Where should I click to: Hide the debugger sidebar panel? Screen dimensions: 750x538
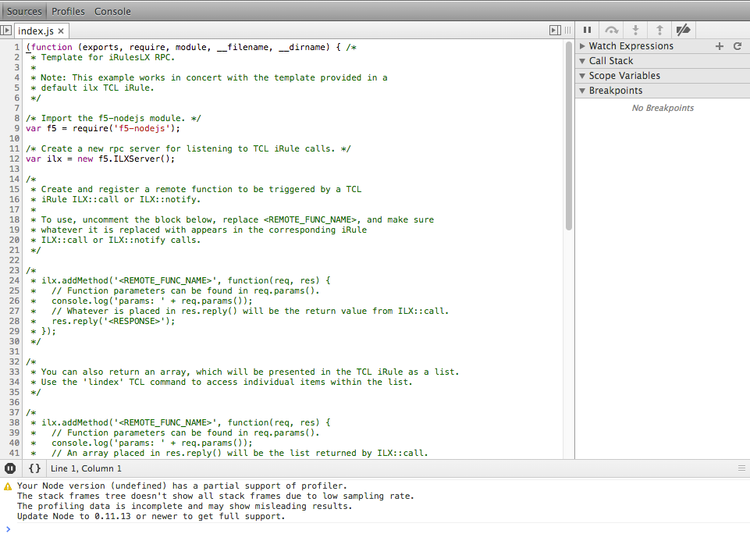(x=555, y=31)
